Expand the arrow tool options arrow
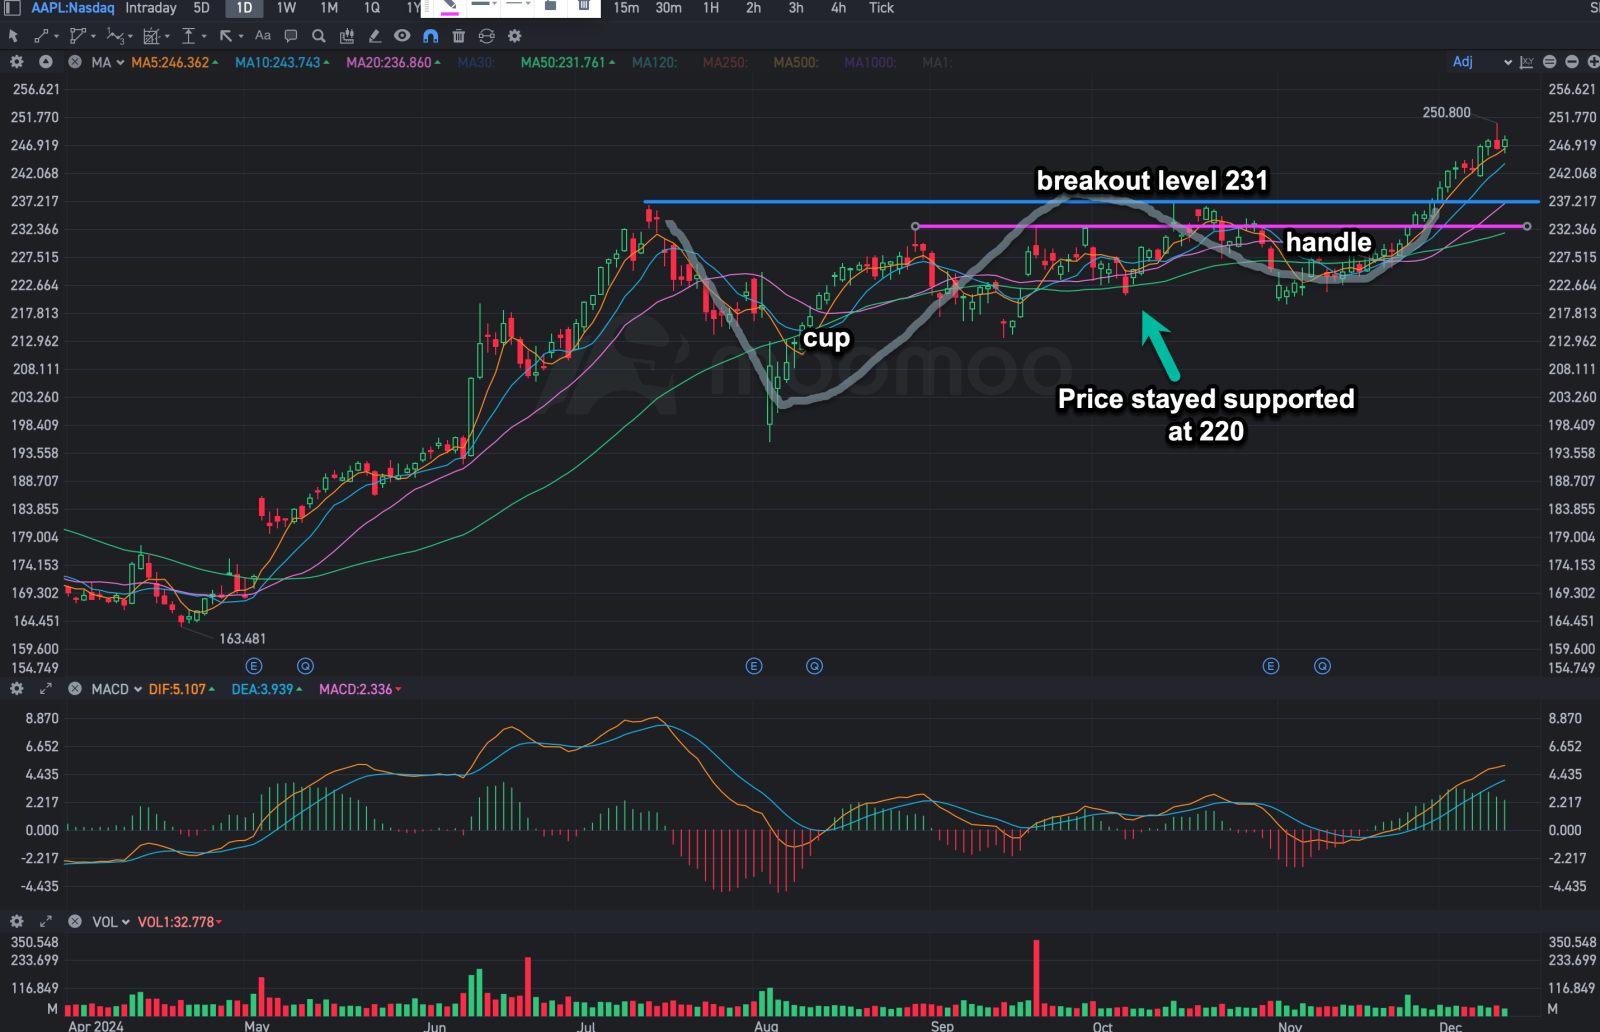1600x1032 pixels. click(x=241, y=37)
